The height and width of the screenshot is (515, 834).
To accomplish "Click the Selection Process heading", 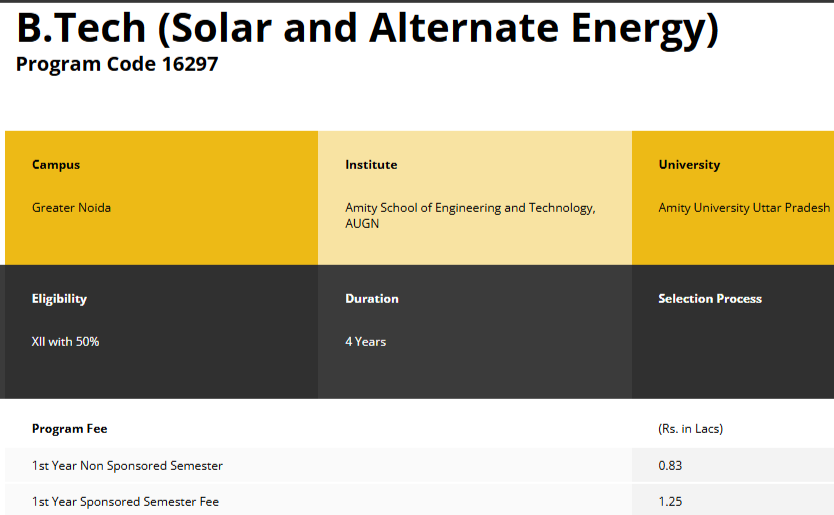I will [x=710, y=299].
